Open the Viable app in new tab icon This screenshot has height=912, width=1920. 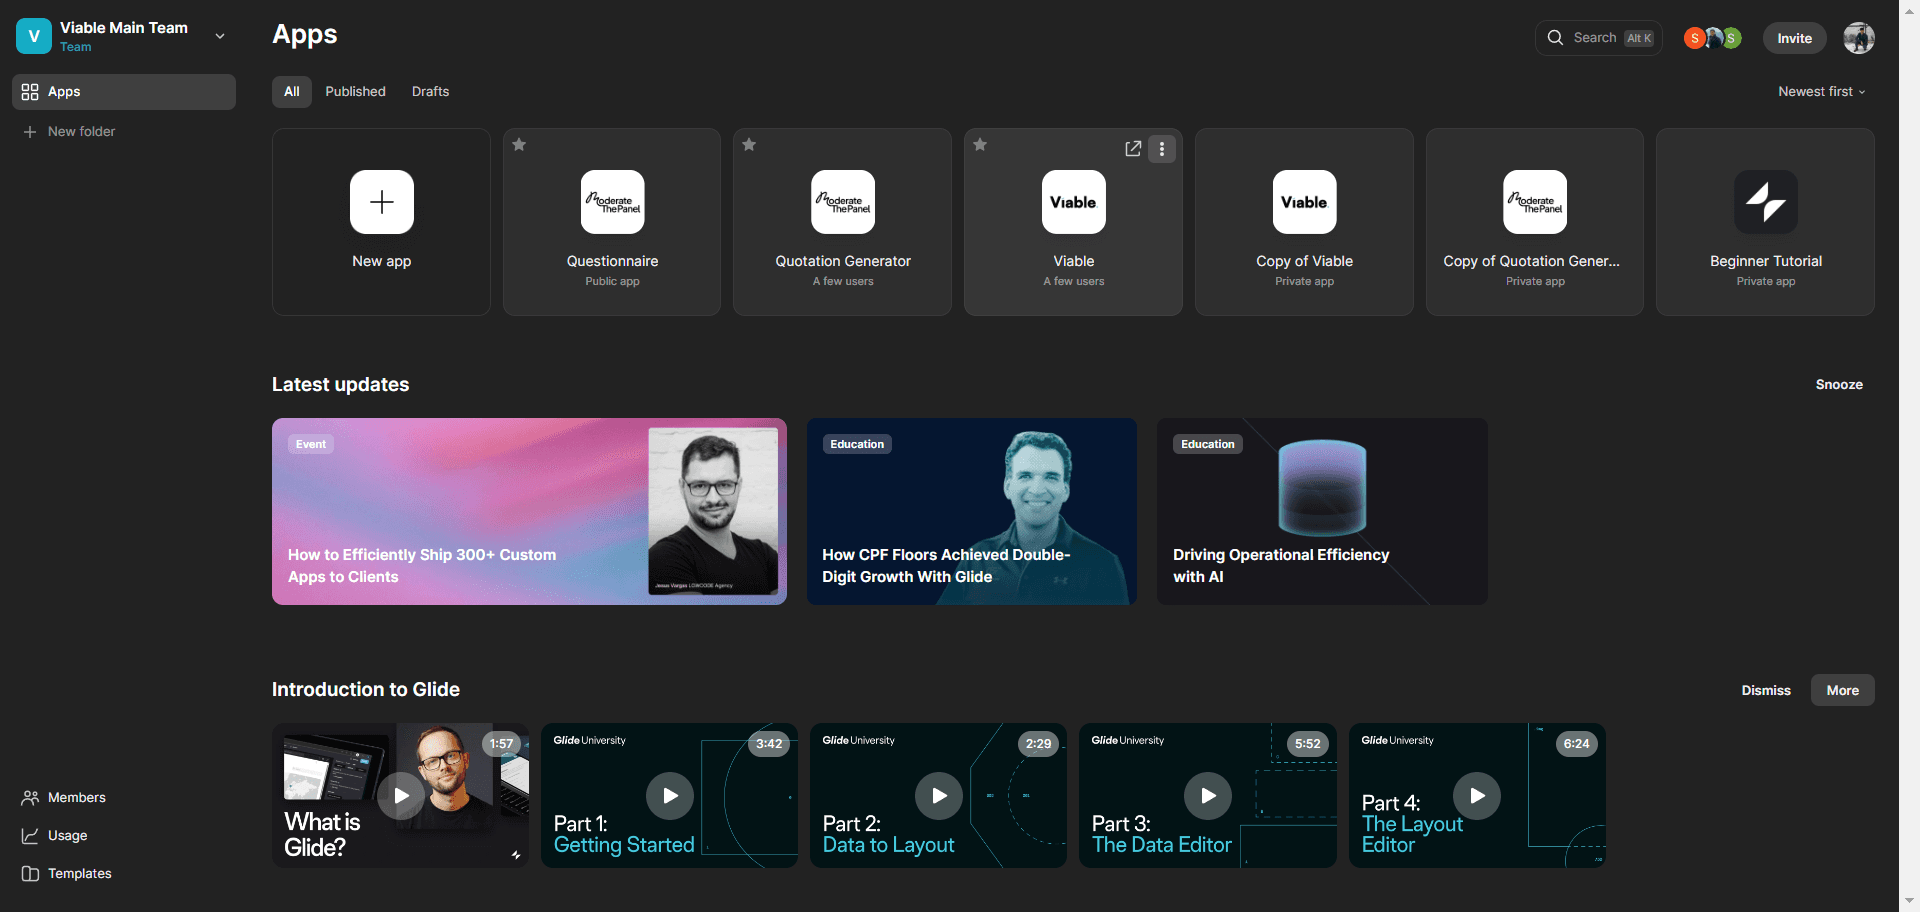point(1133,149)
